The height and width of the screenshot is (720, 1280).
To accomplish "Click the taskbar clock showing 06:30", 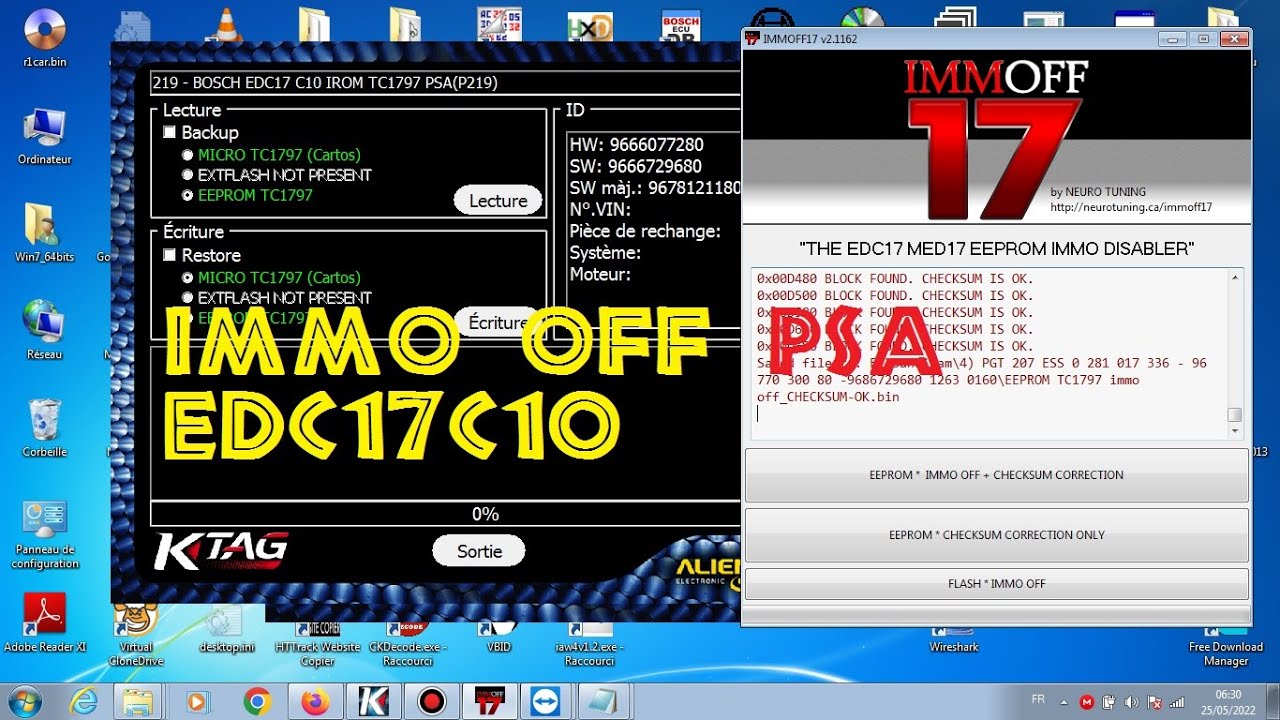I will pos(1229,701).
